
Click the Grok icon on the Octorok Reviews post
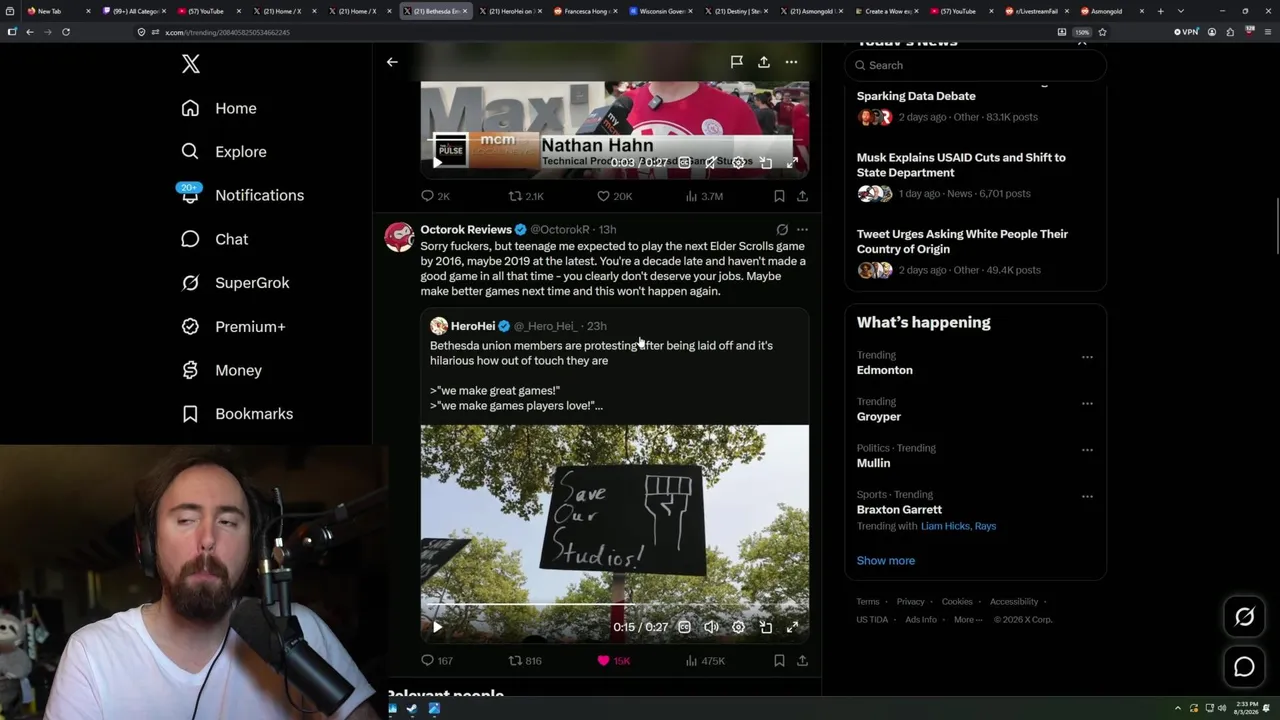(782, 230)
